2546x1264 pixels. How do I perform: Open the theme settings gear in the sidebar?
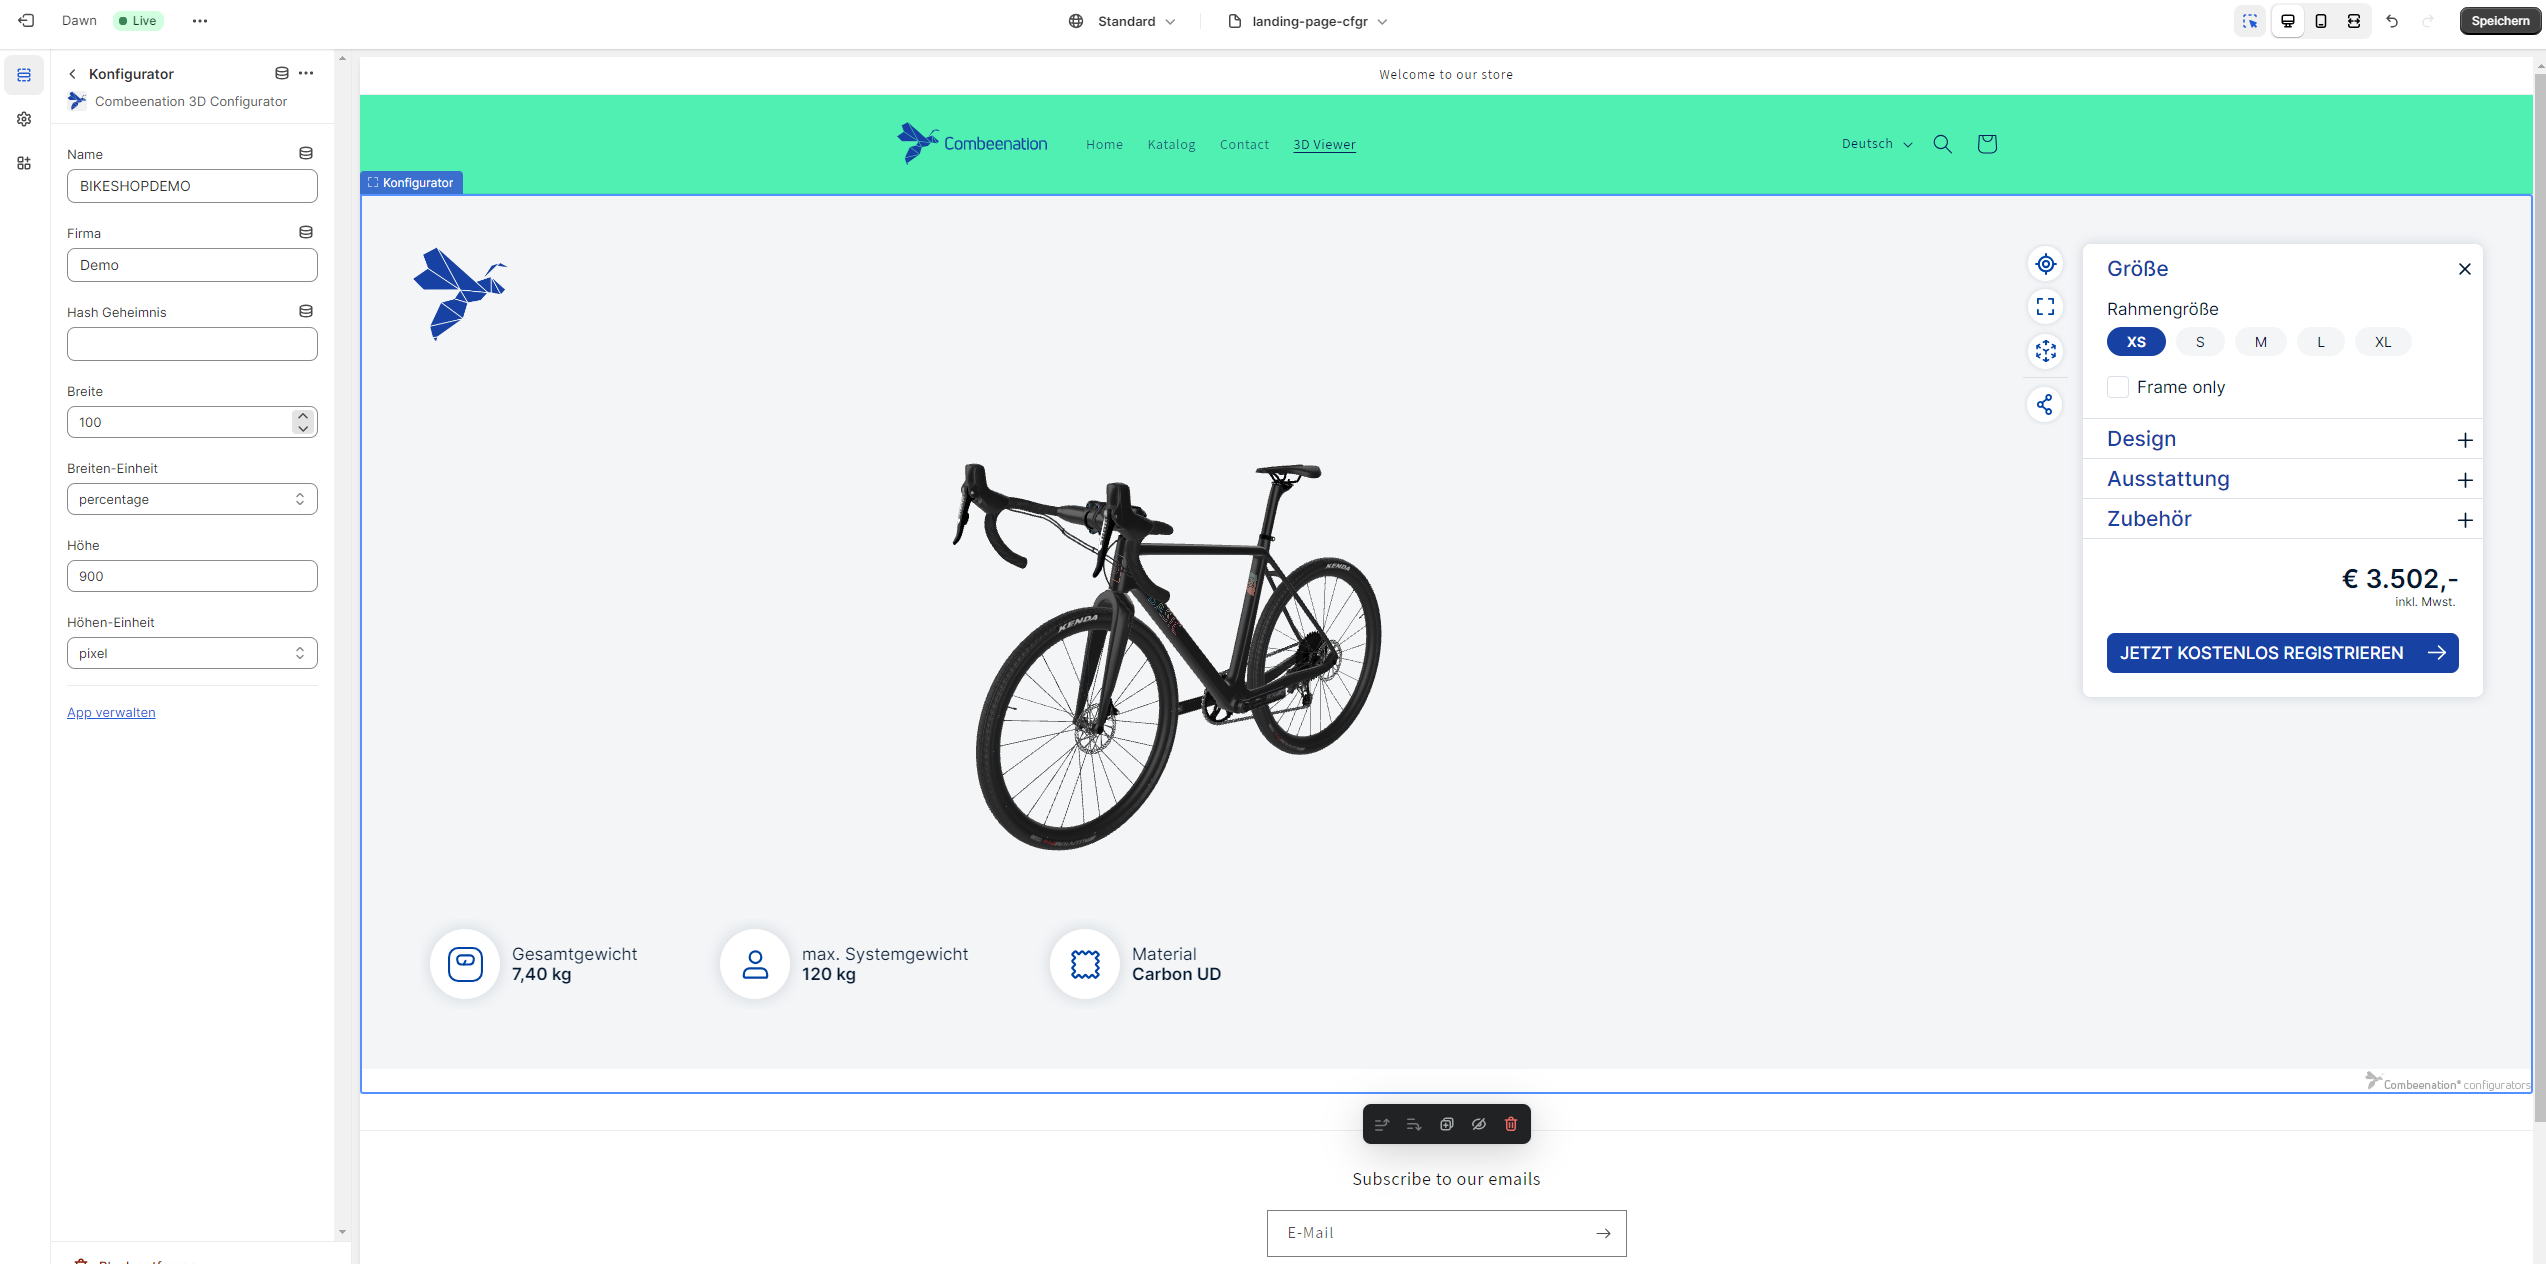point(24,119)
